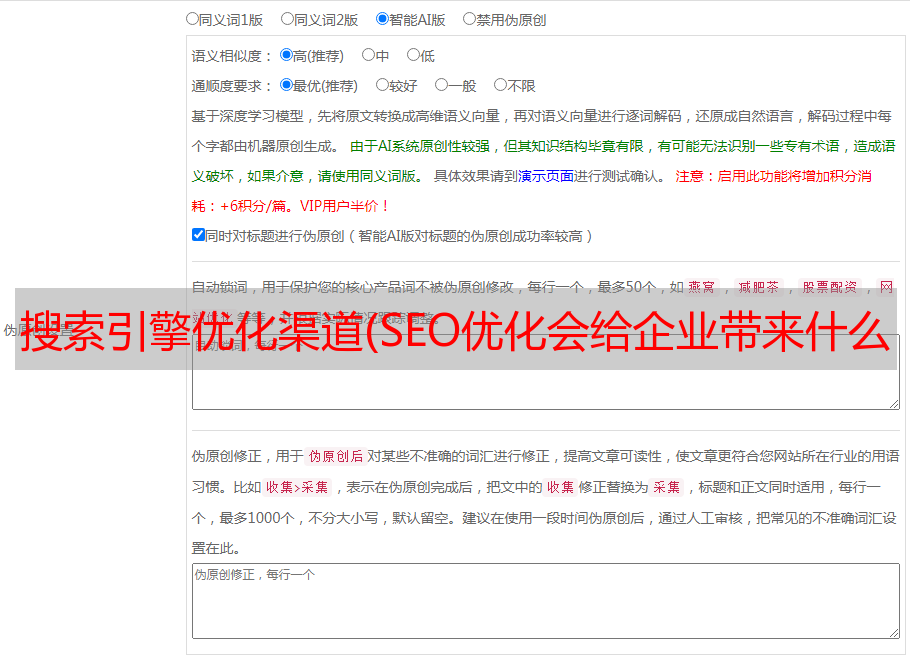Click the text 置在此。
The height and width of the screenshot is (658, 911).
point(216,548)
